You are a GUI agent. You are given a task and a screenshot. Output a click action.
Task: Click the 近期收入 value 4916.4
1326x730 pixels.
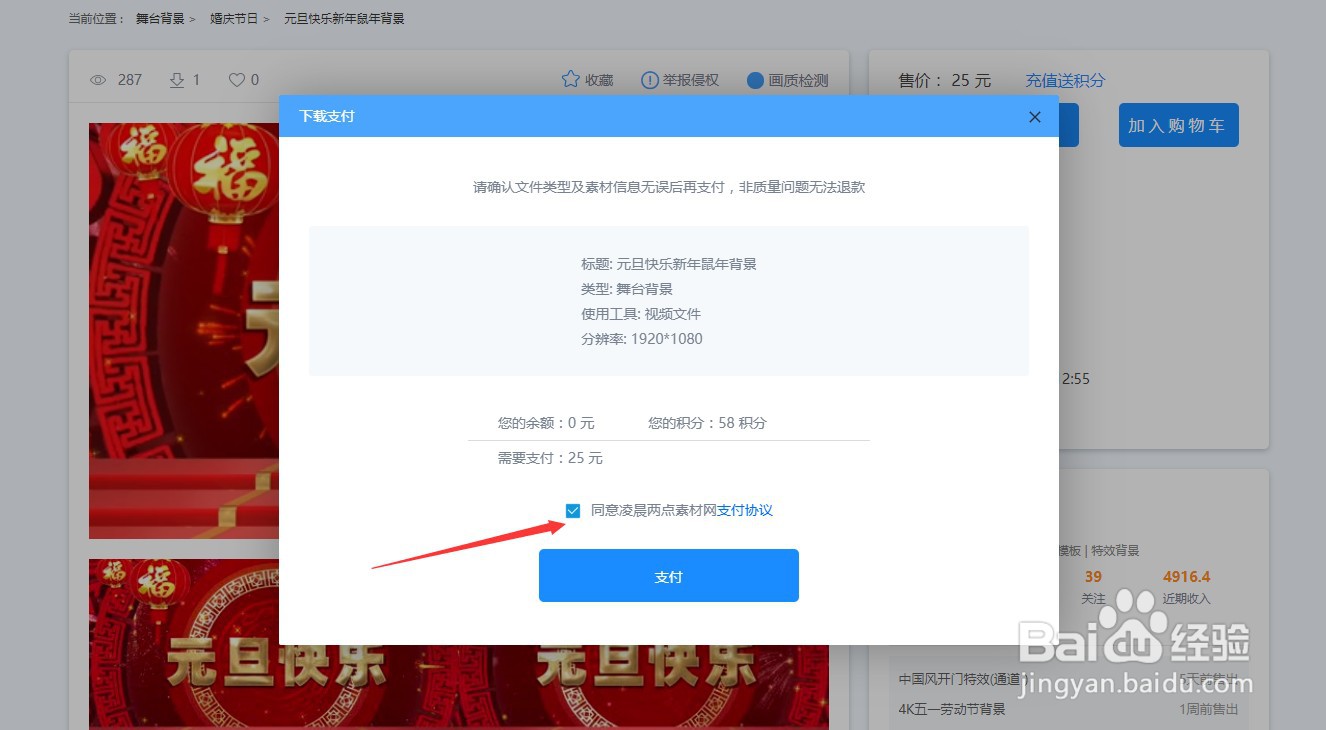(x=1186, y=577)
